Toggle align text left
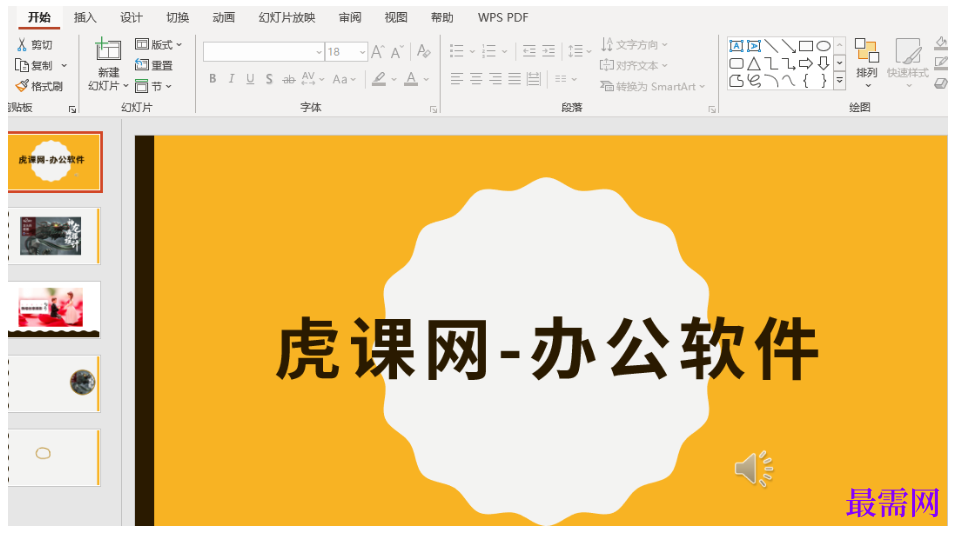 click(x=457, y=78)
